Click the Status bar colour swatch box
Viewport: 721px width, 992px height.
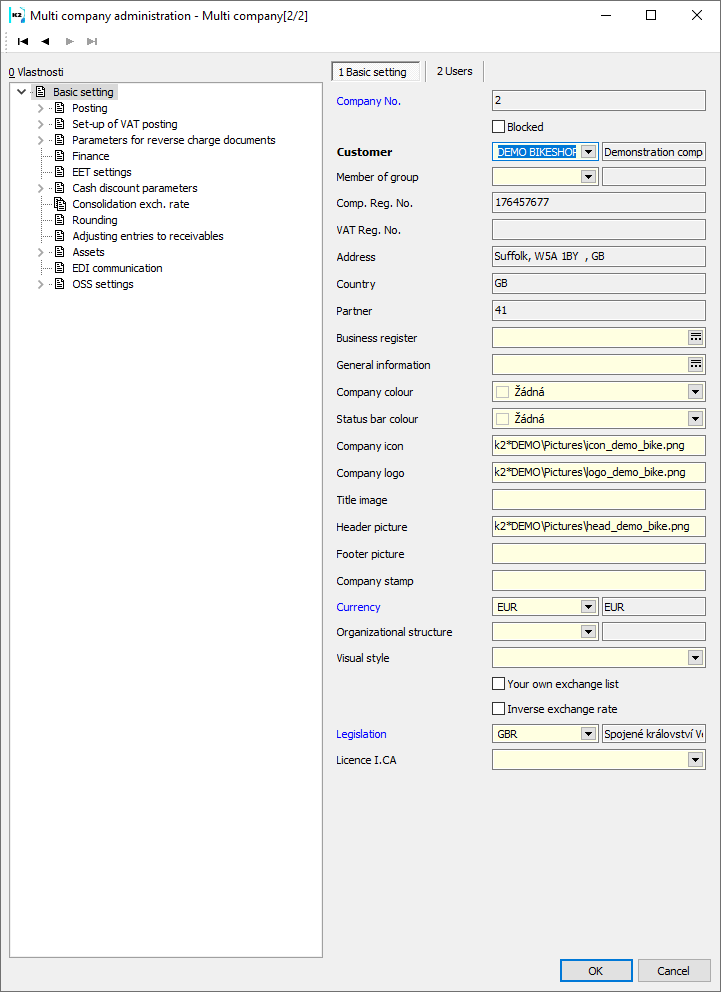click(503, 419)
